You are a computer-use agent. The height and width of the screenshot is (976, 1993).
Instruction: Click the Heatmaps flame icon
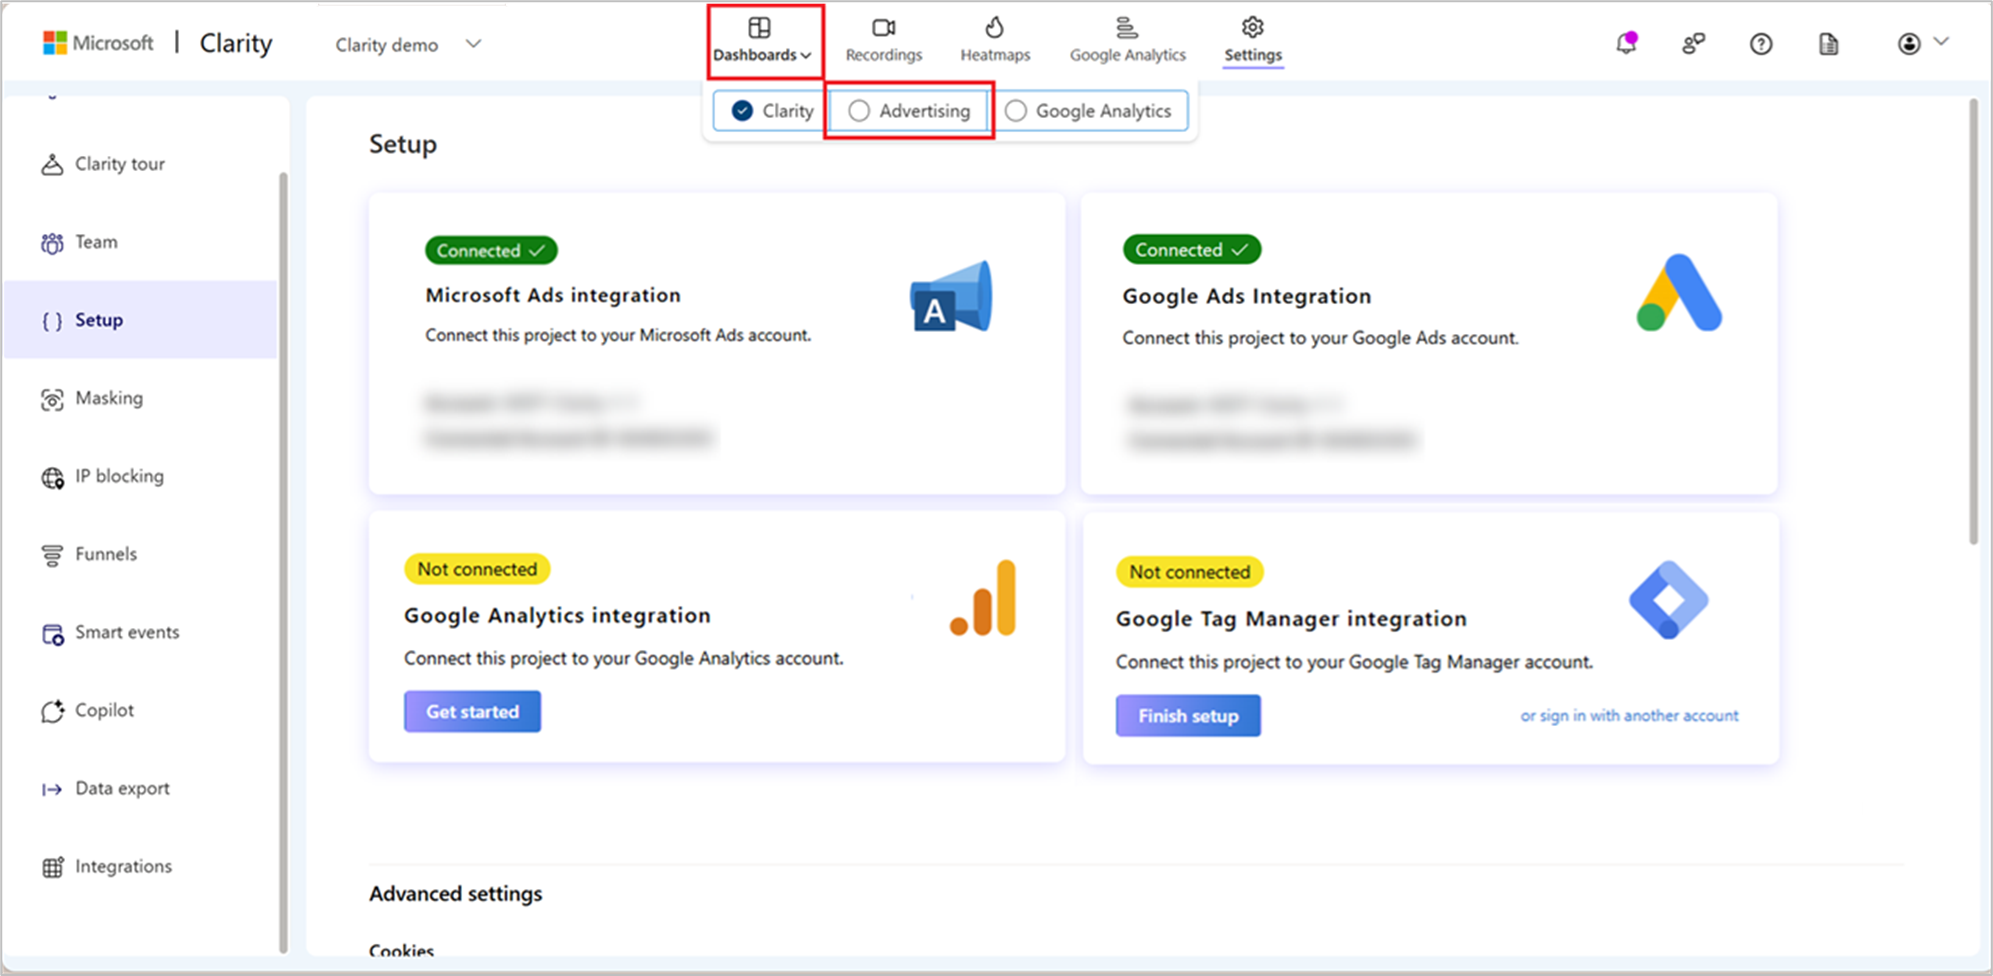[995, 27]
